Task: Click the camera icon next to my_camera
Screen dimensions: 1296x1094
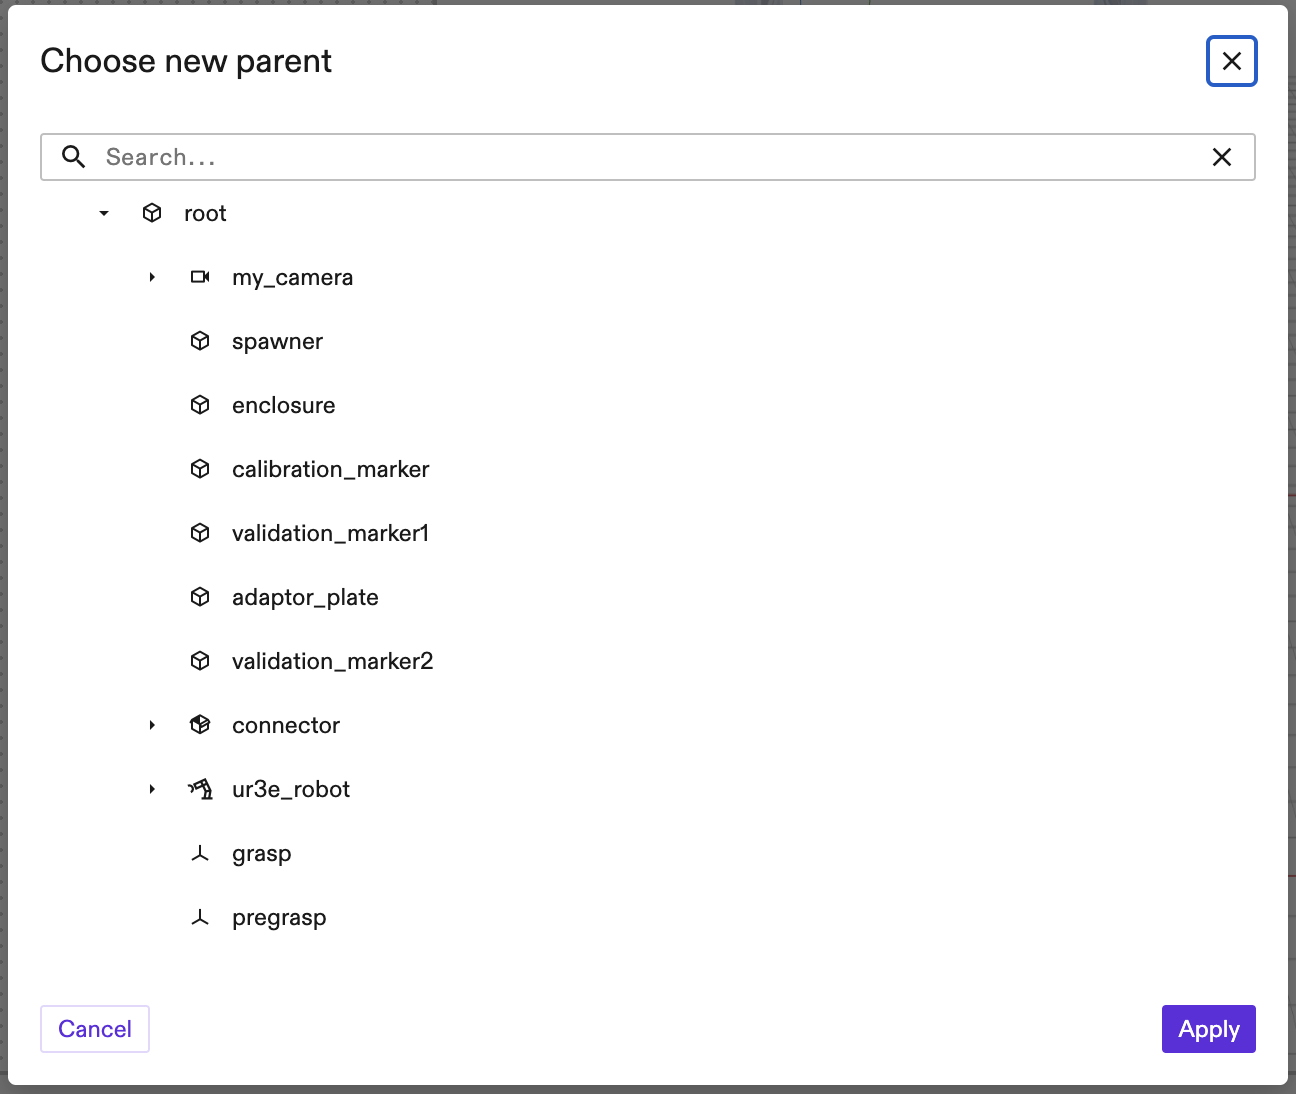Action: 200,277
